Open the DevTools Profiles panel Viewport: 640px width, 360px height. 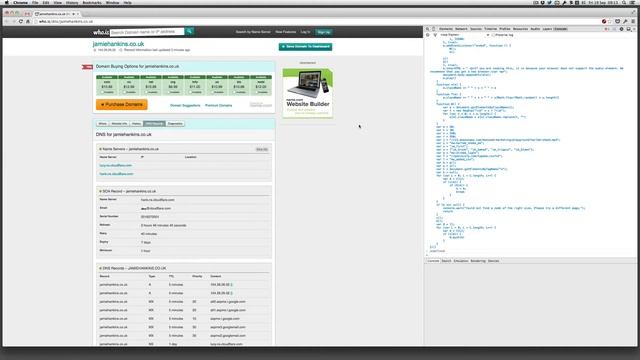505,29
